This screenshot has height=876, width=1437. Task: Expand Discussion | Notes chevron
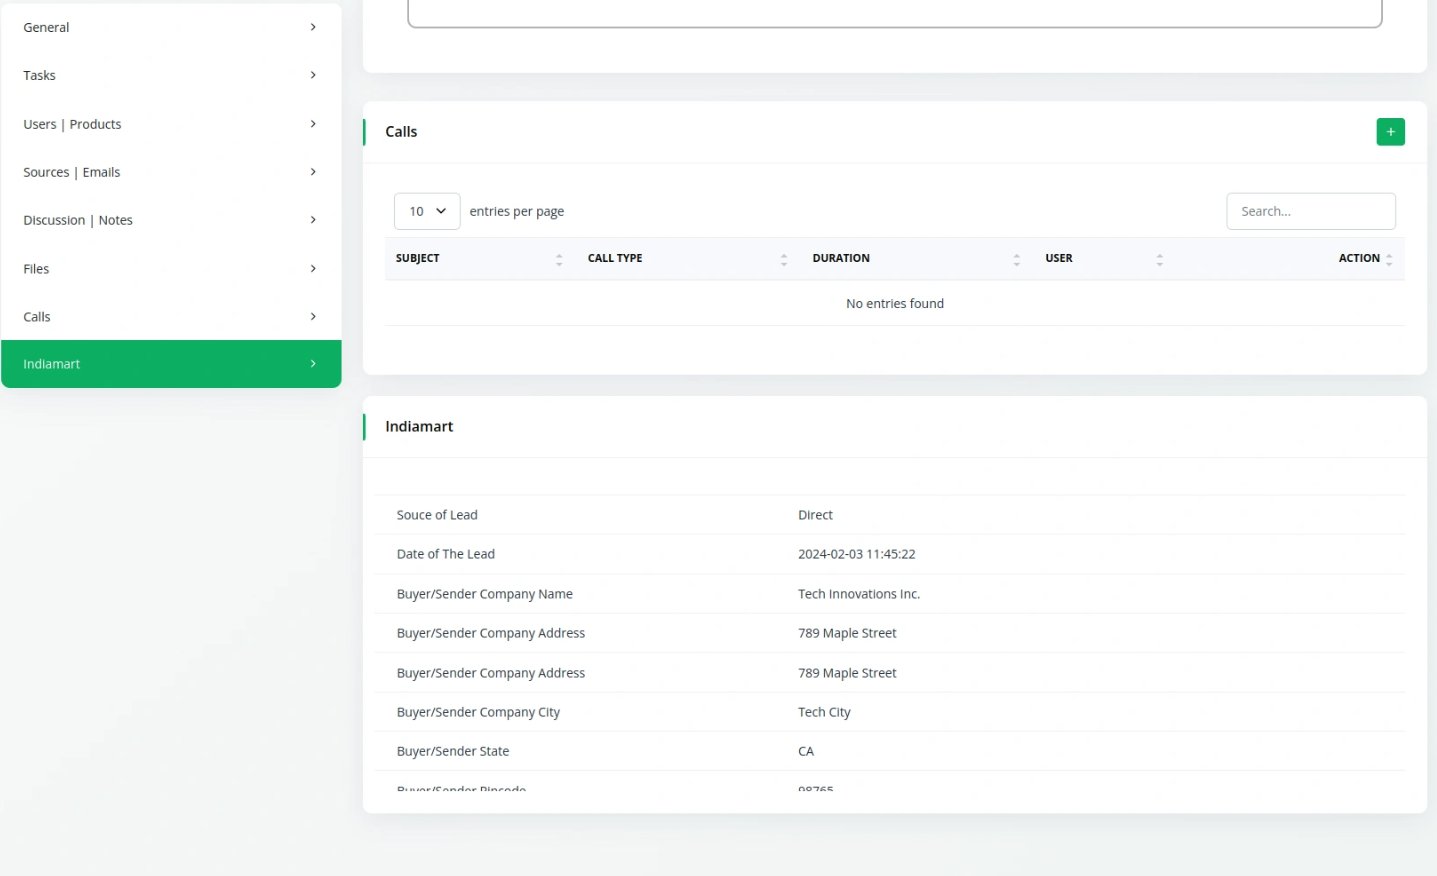(x=313, y=220)
